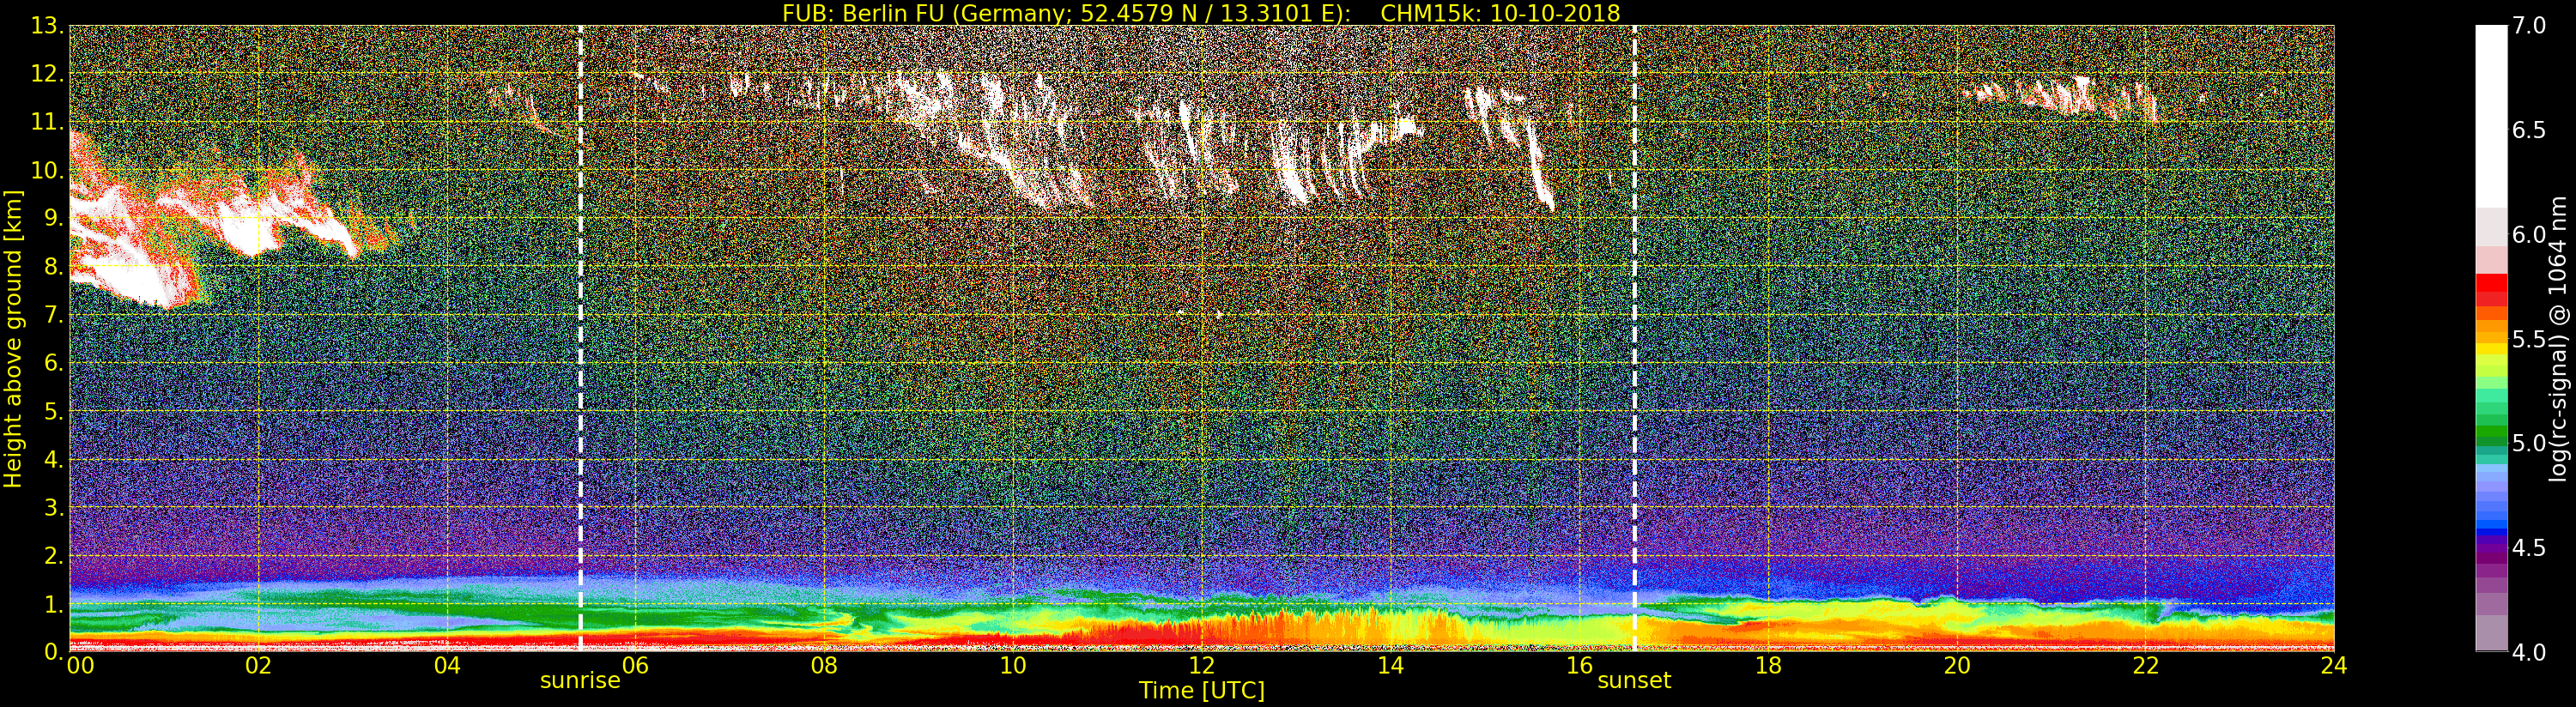2576x707 pixels.
Task: Click the "24" time axis tick label
Action: click(x=2333, y=666)
